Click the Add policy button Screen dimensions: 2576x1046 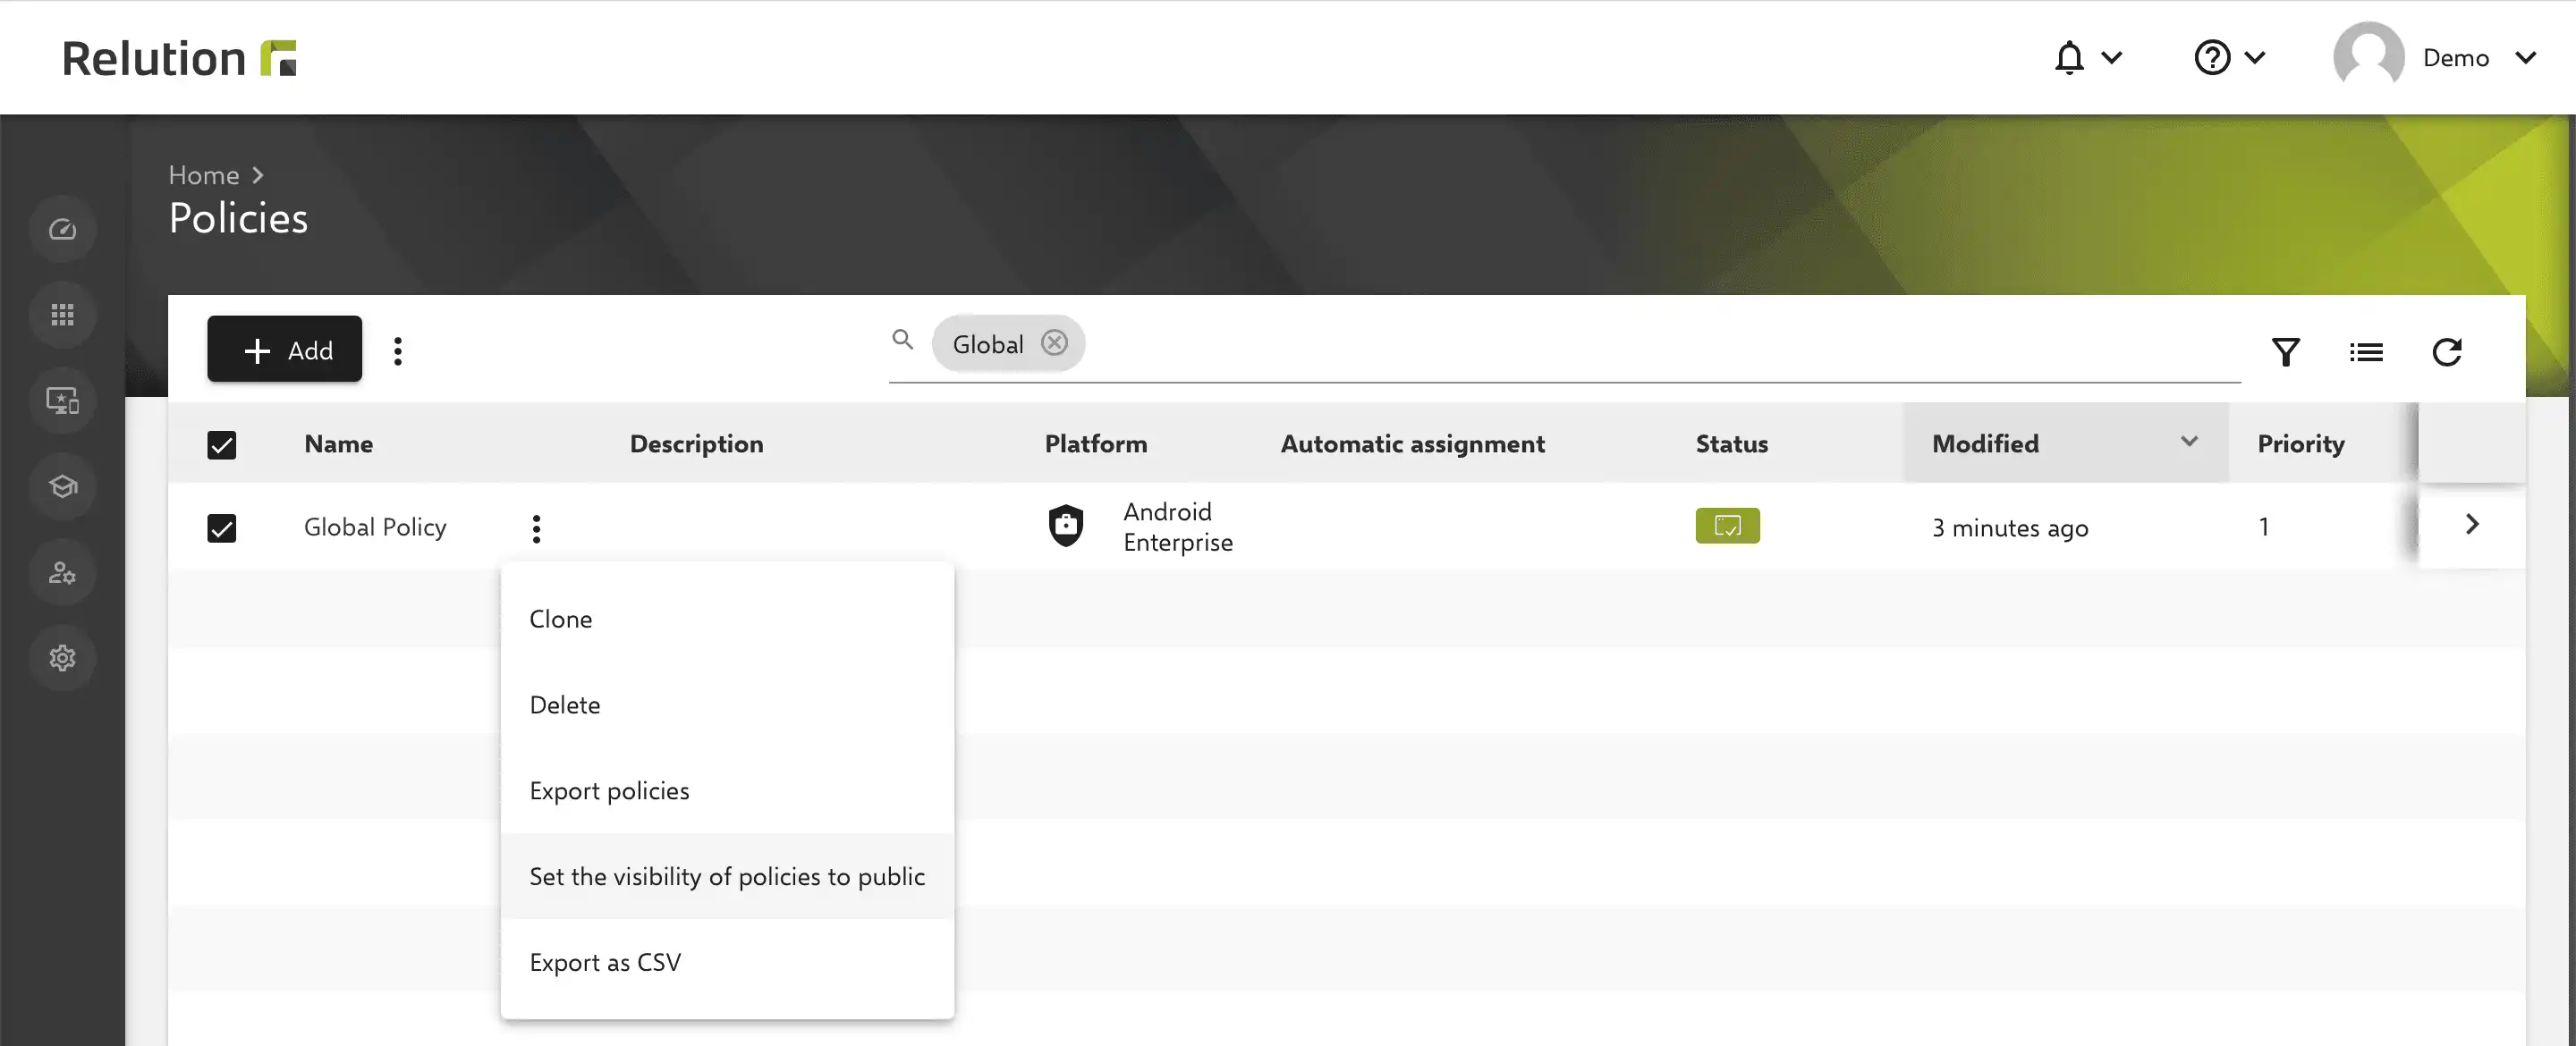coord(285,349)
